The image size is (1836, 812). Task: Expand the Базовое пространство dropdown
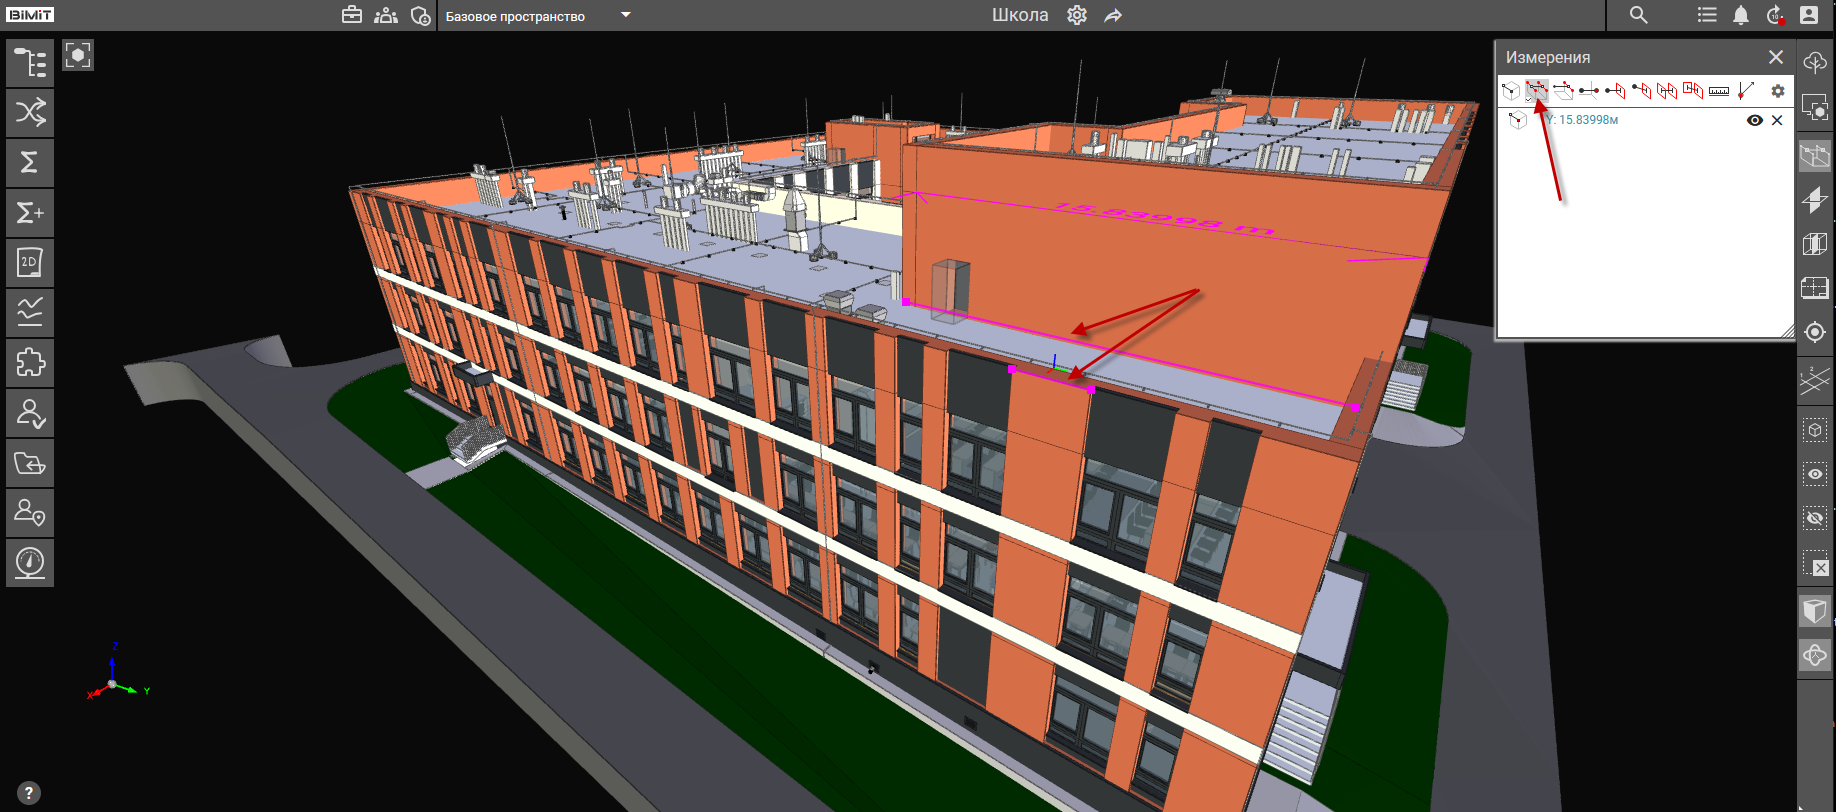(x=625, y=15)
